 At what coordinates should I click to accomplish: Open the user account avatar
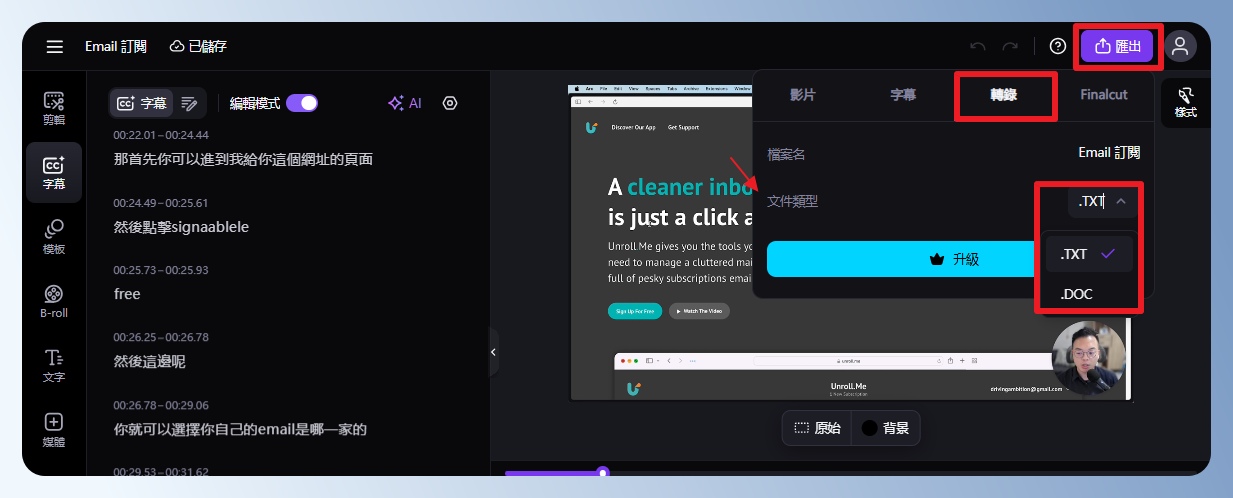point(1180,46)
